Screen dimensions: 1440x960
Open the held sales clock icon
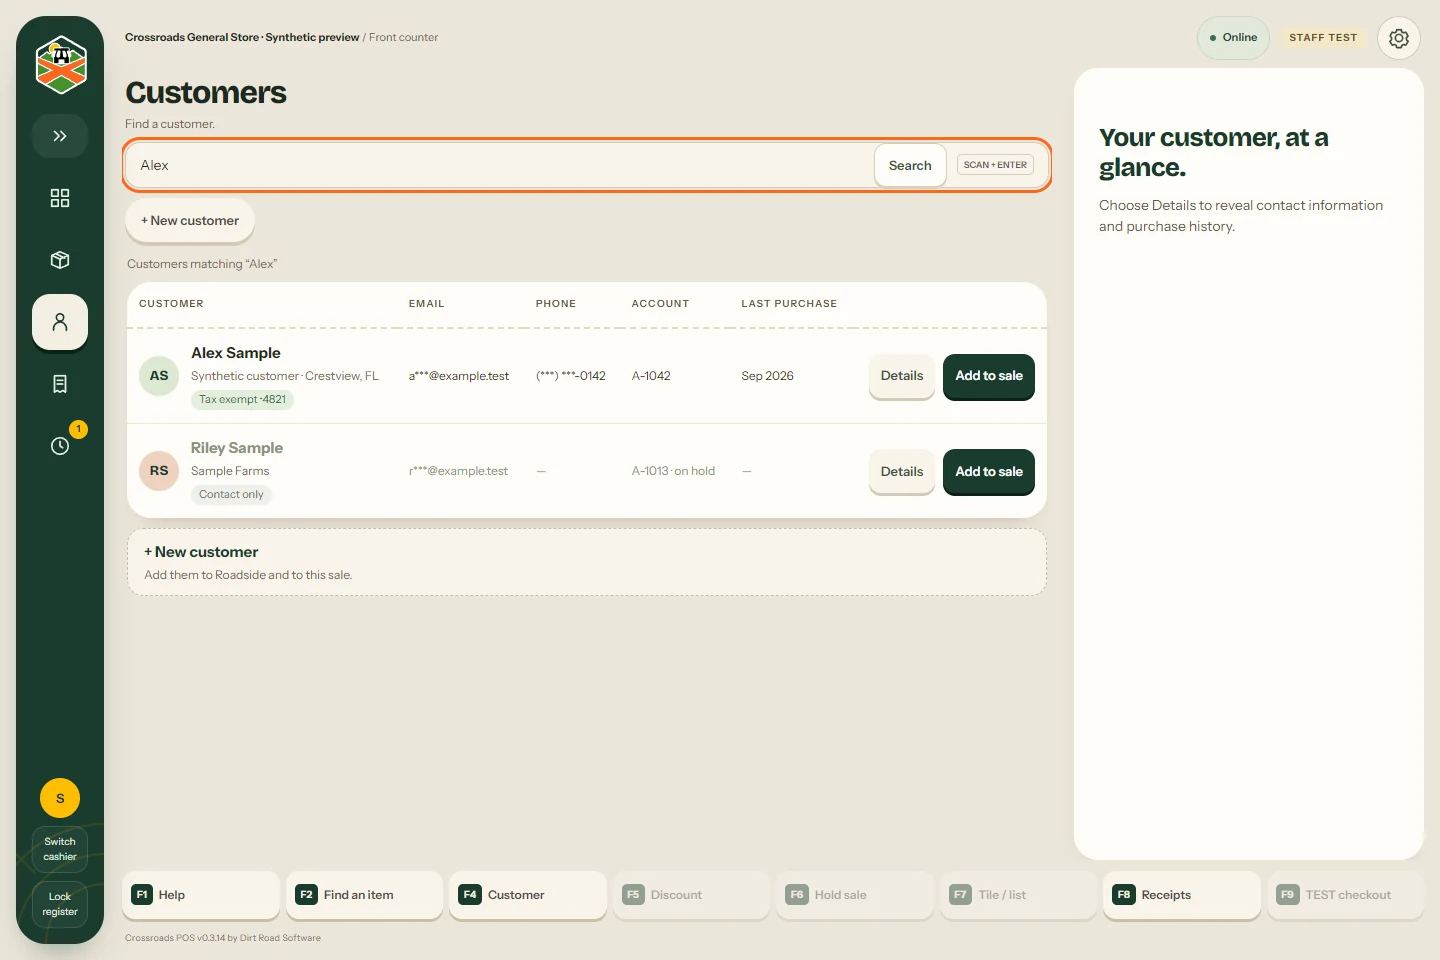60,446
